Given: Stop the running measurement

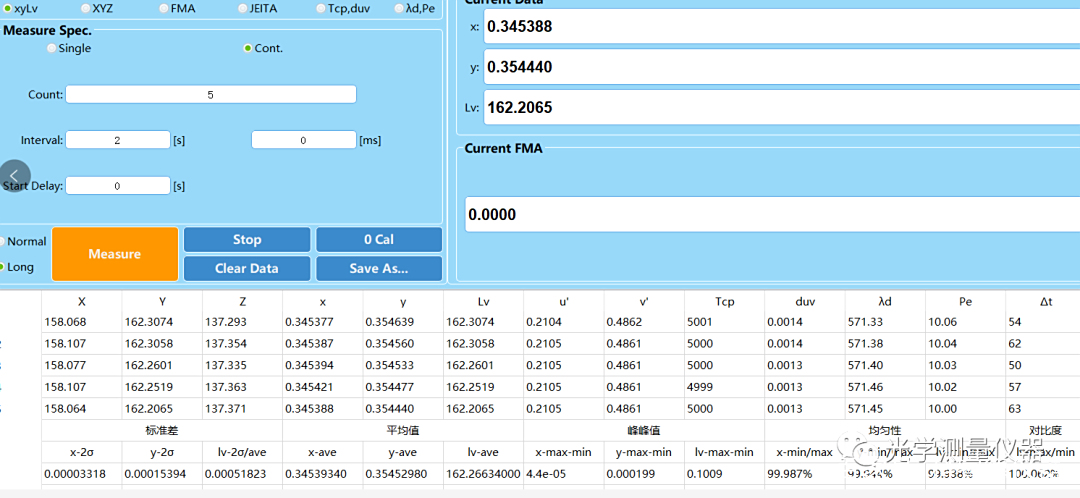Looking at the screenshot, I should click(x=247, y=240).
